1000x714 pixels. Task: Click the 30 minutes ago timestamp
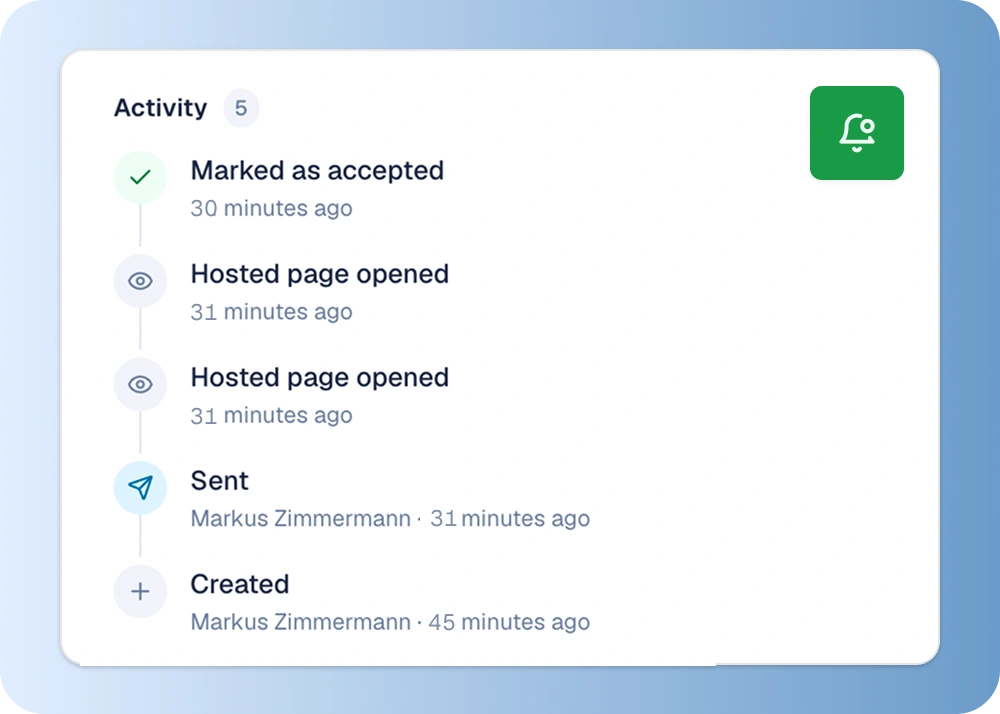(x=271, y=208)
